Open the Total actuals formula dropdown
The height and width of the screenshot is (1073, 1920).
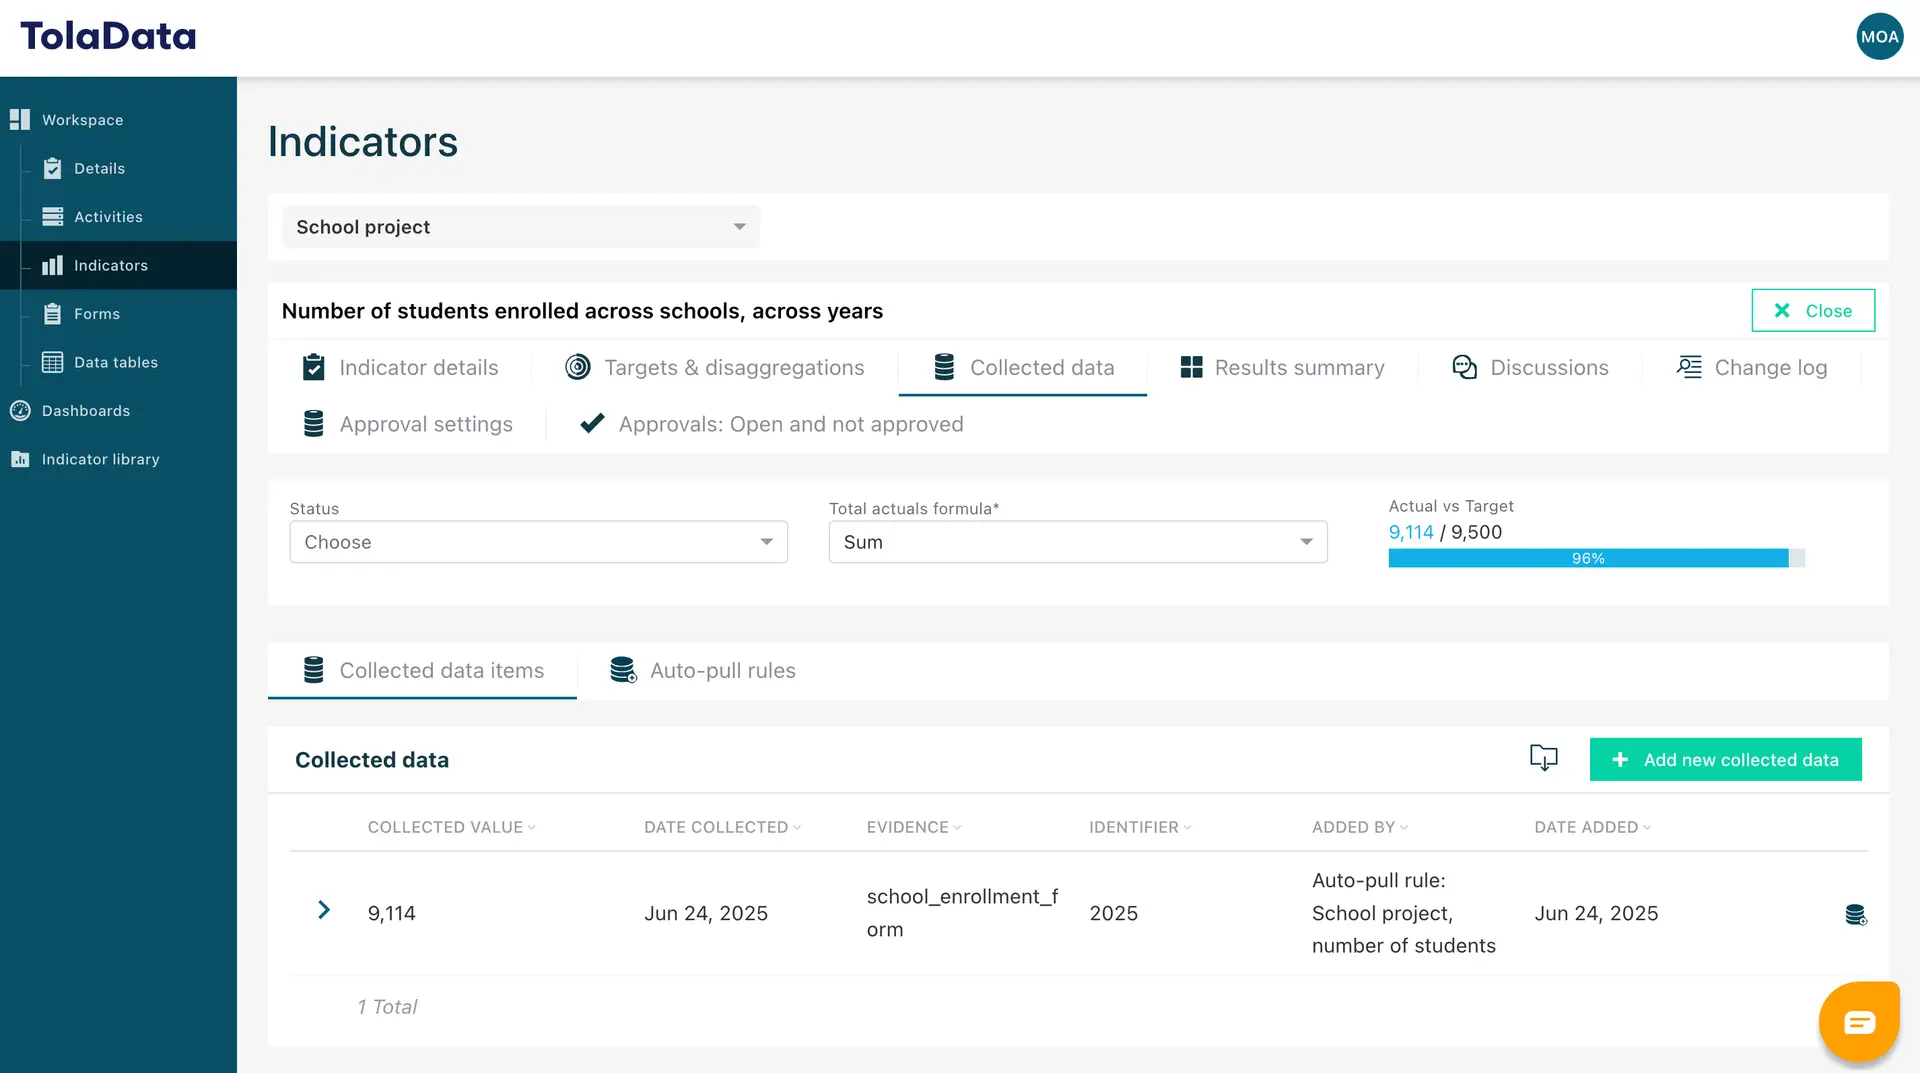(1077, 542)
